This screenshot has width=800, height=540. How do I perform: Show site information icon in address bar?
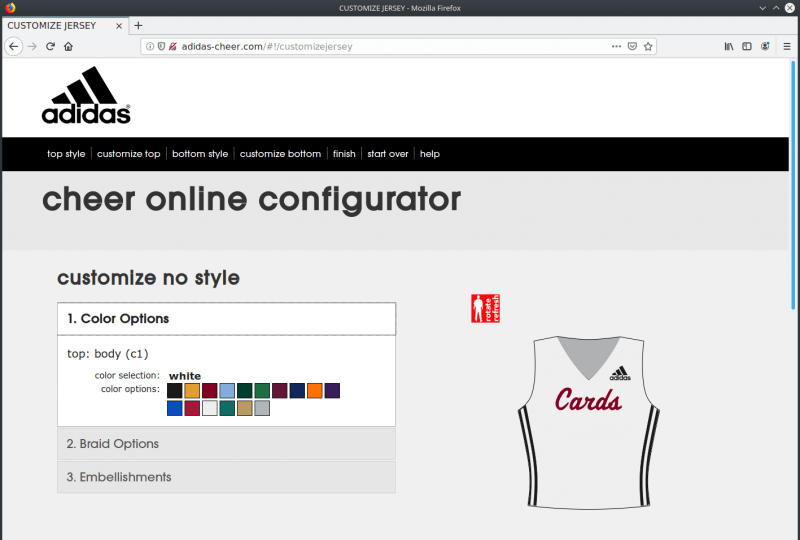[150, 46]
